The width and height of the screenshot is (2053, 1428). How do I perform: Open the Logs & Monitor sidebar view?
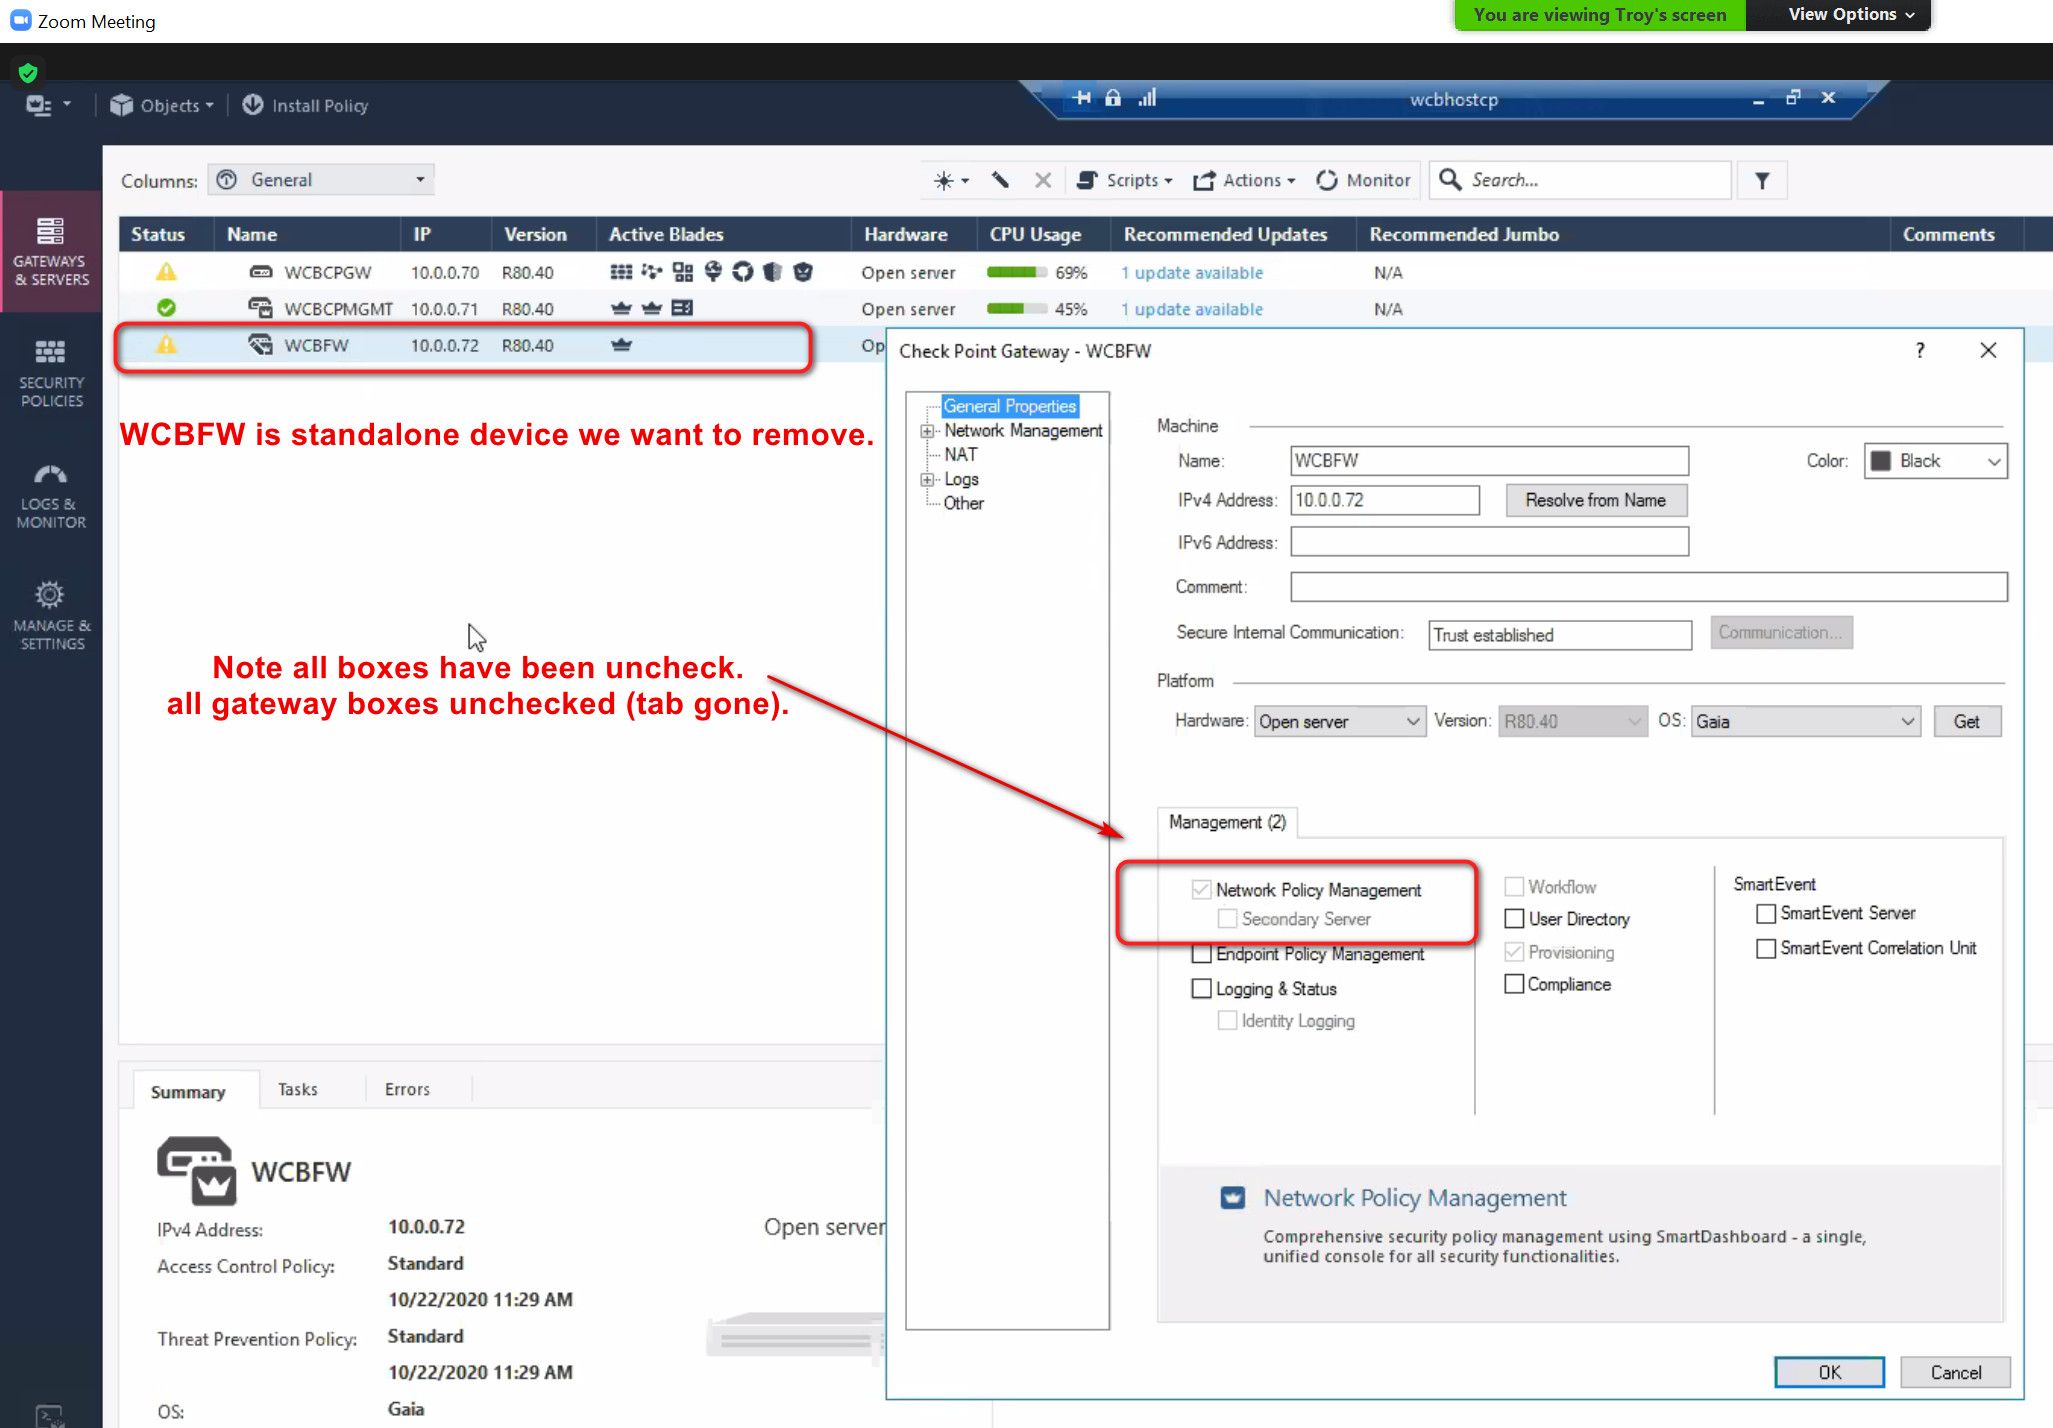(x=51, y=497)
